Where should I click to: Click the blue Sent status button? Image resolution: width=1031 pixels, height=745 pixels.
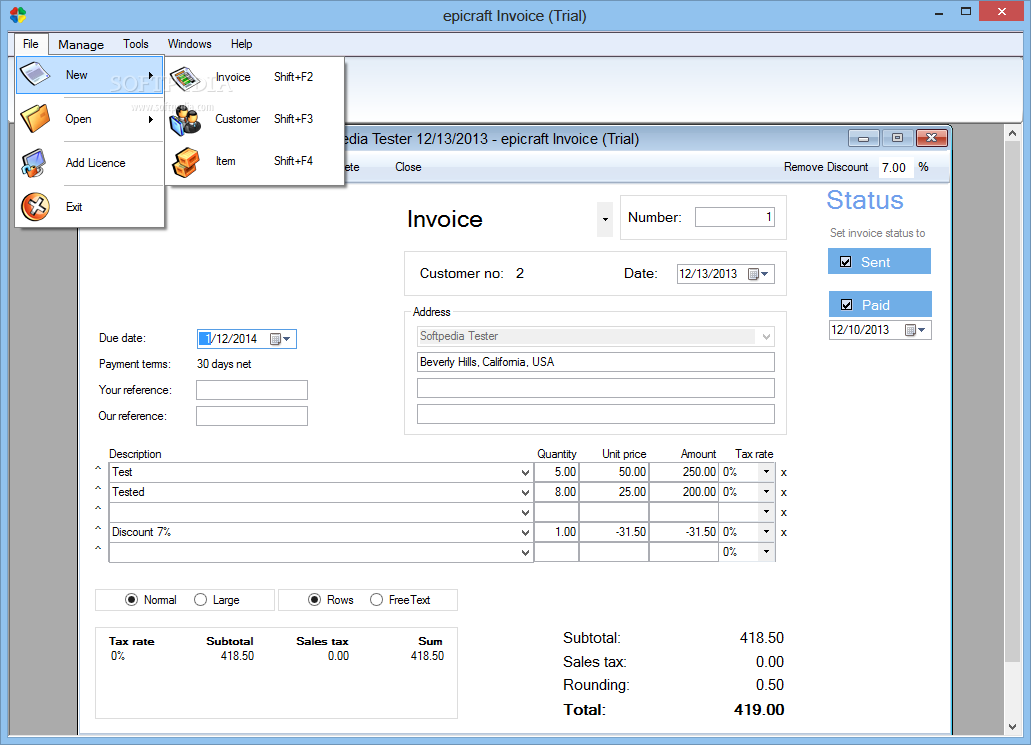[879, 261]
